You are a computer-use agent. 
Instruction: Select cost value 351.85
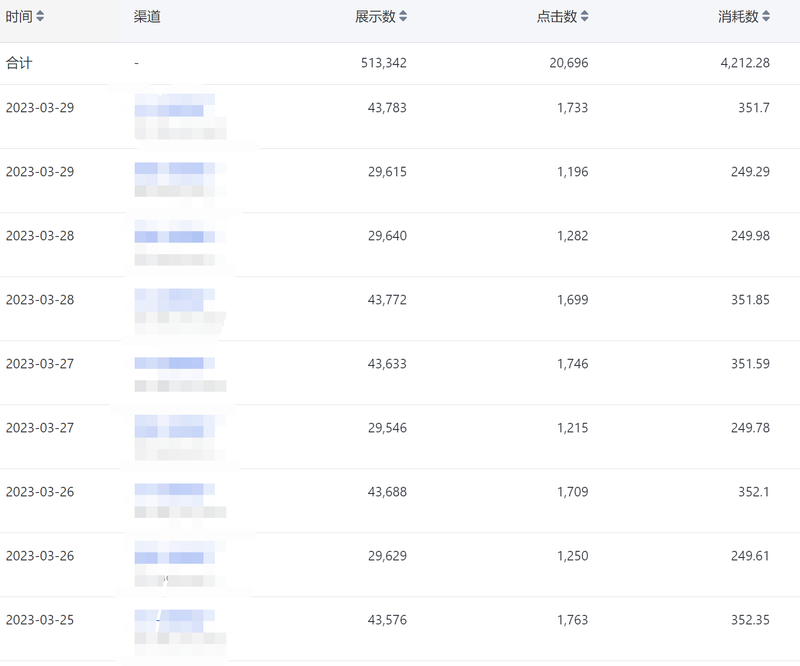point(750,300)
